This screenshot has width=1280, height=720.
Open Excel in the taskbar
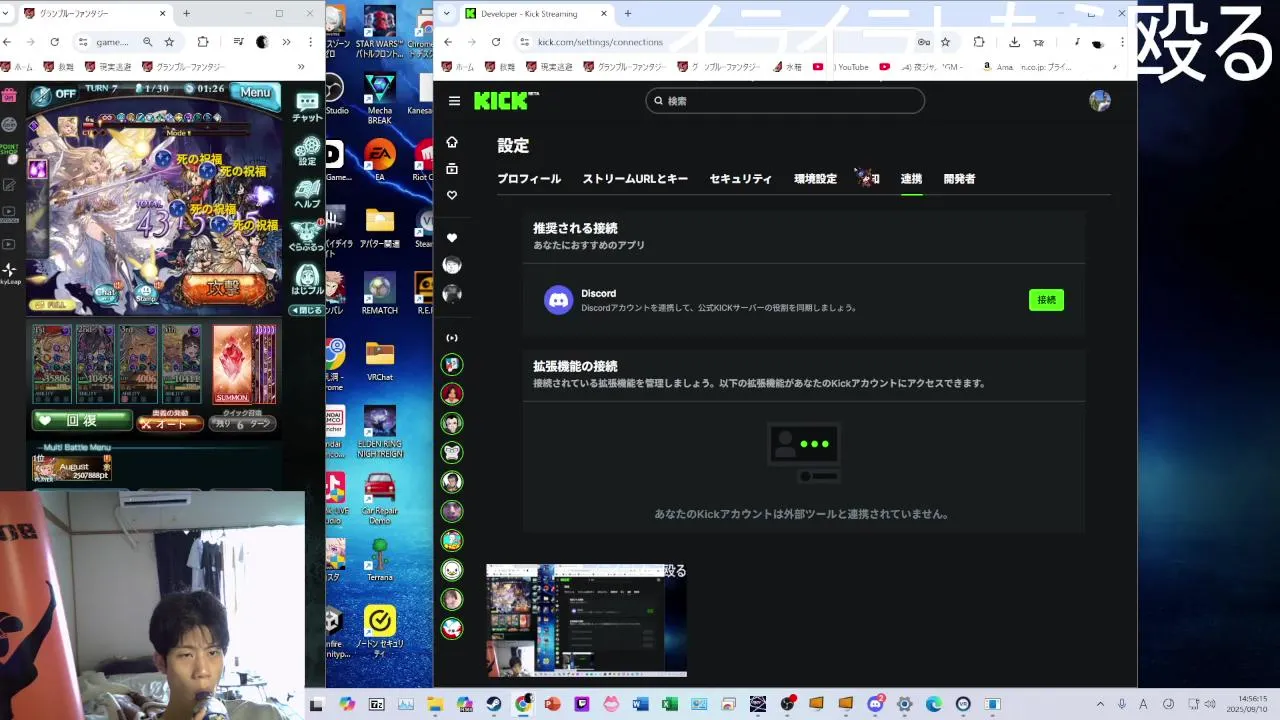pos(670,704)
